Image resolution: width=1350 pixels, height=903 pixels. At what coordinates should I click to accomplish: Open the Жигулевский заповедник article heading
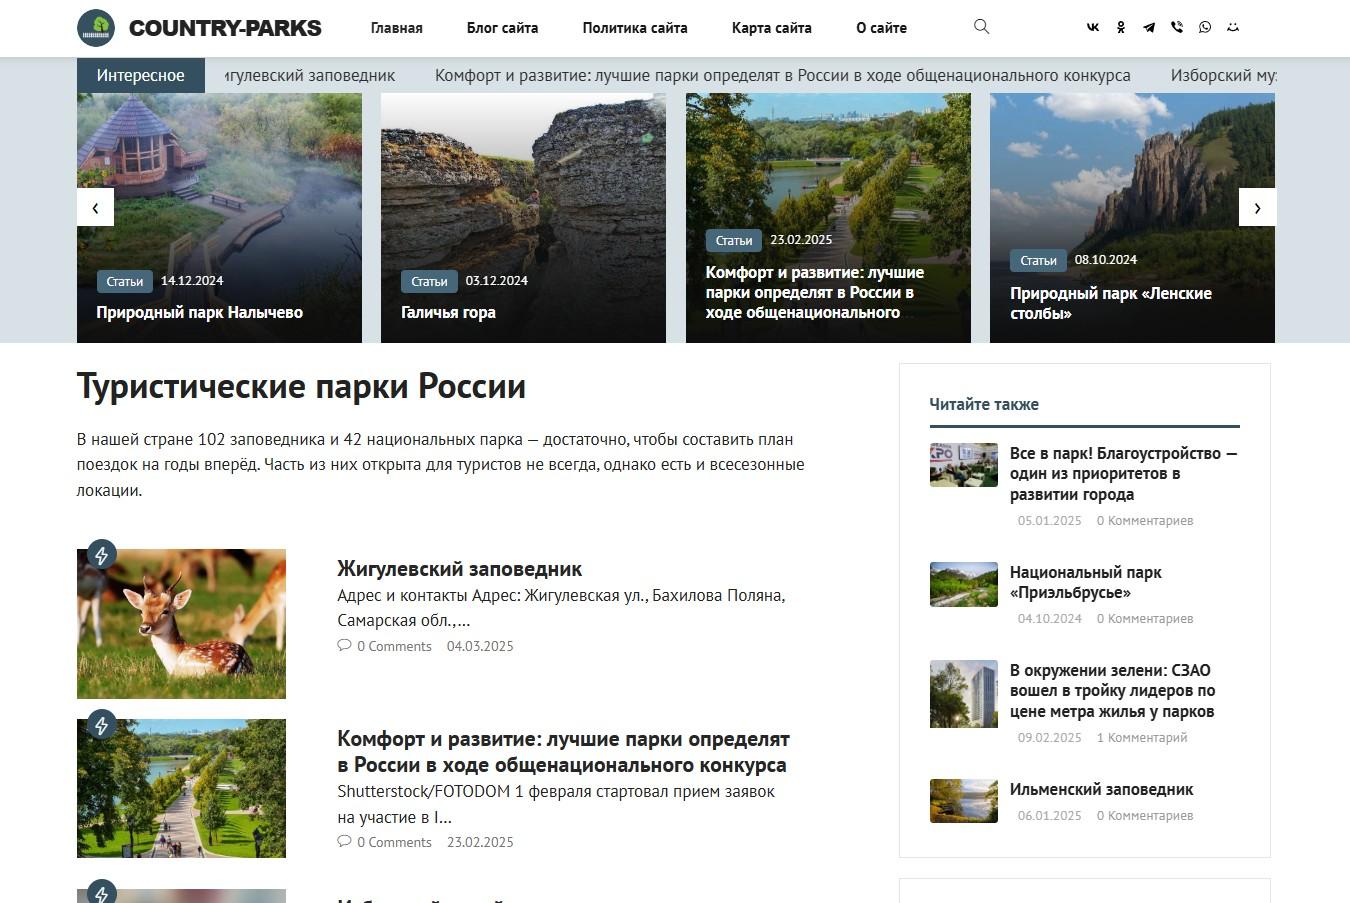click(460, 569)
